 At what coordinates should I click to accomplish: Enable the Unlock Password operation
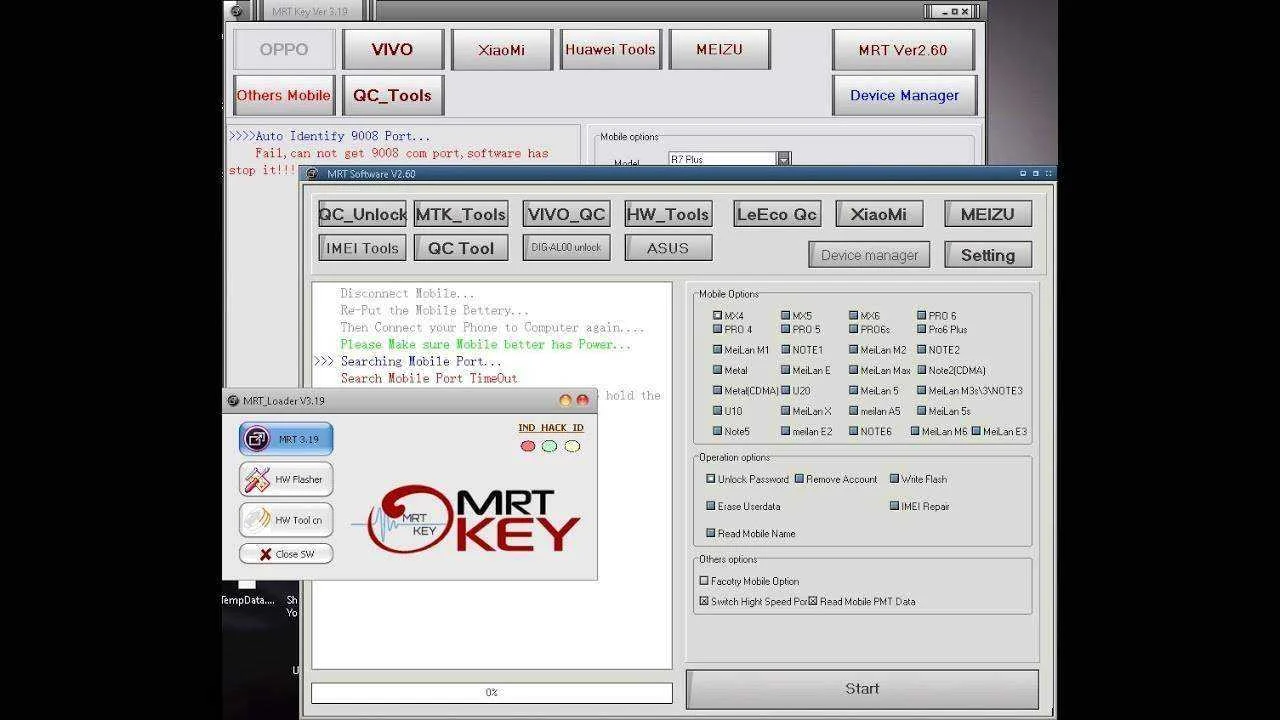point(711,479)
